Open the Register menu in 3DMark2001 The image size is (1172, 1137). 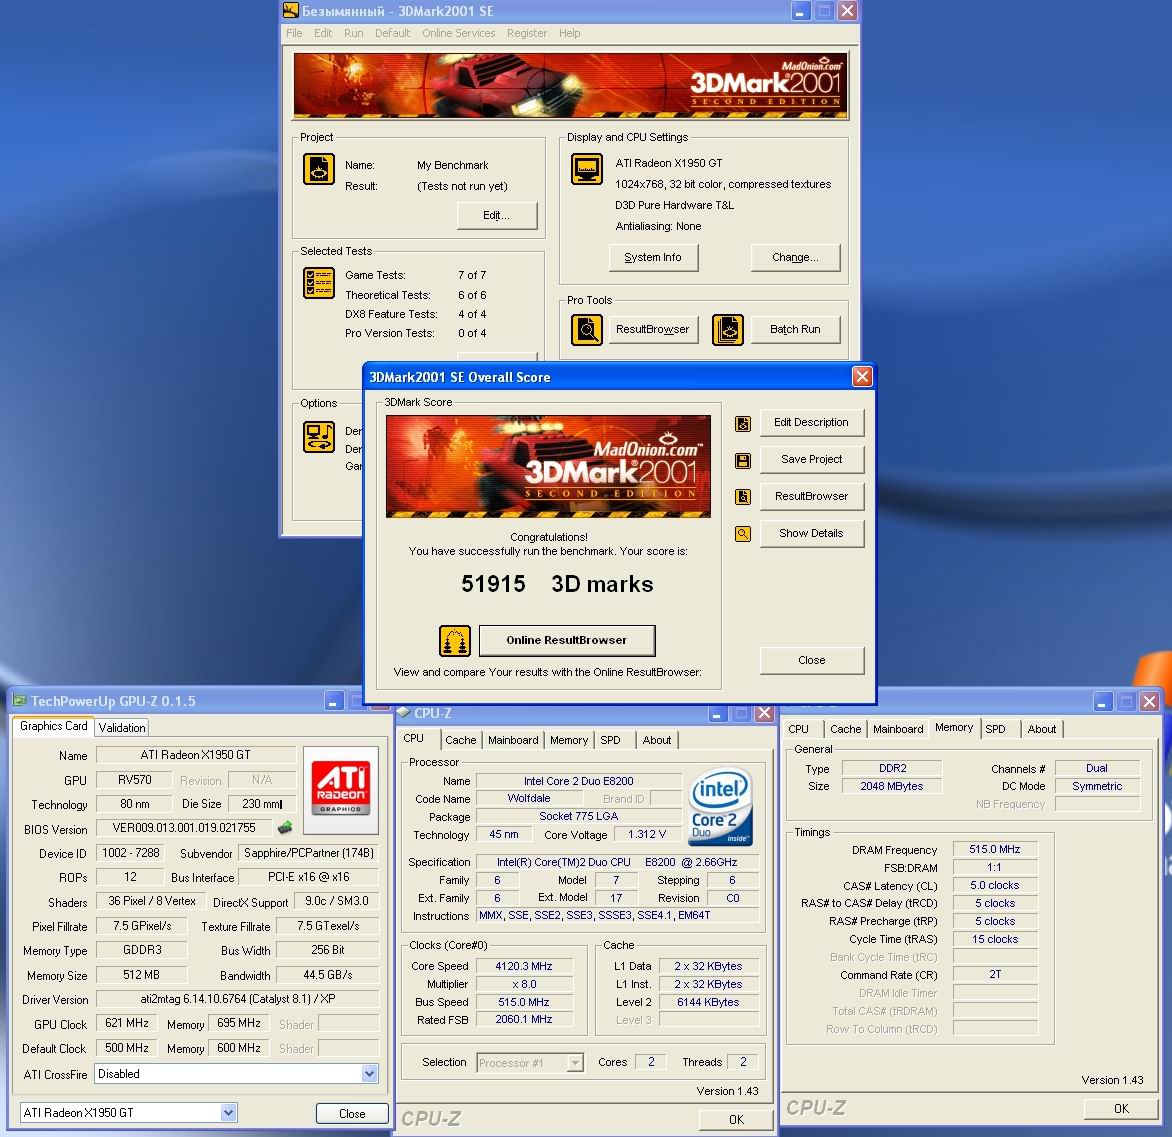coord(527,33)
